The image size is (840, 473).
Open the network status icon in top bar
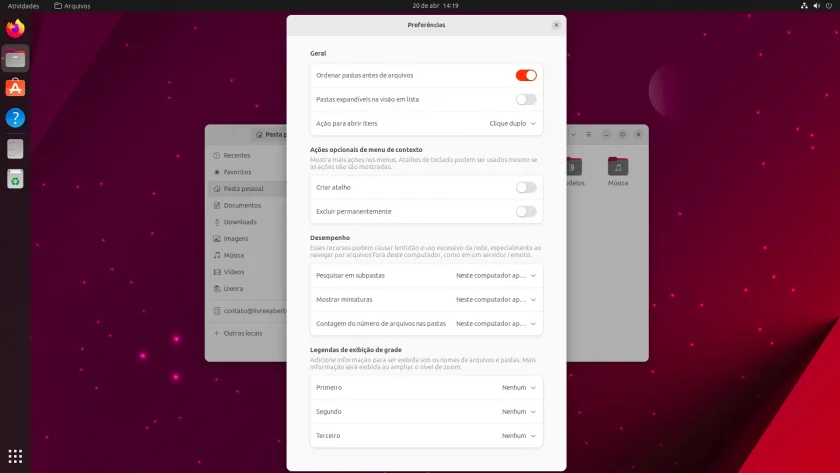coord(804,6)
